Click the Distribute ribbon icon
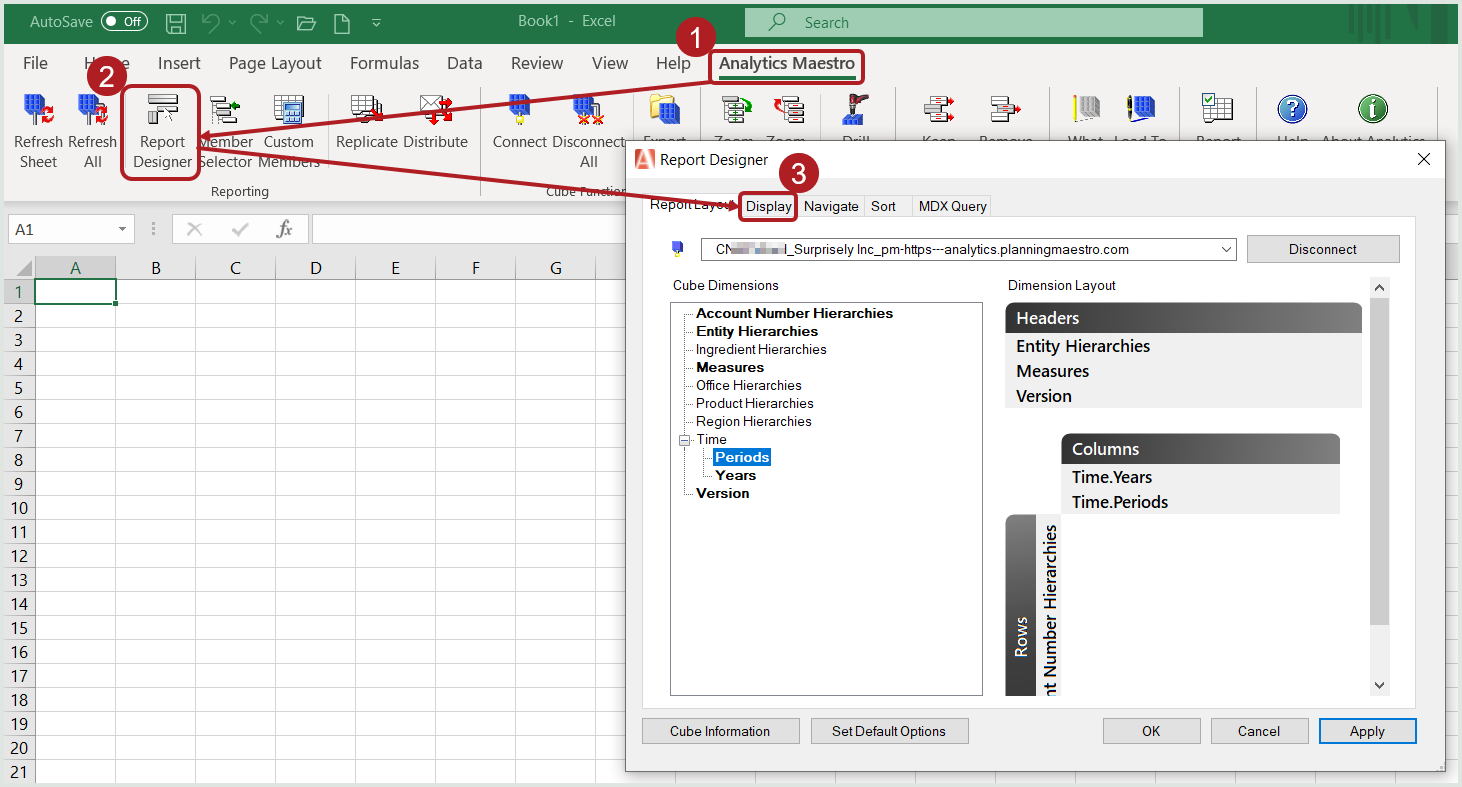Image resolution: width=1462 pixels, height=787 pixels. point(436,110)
